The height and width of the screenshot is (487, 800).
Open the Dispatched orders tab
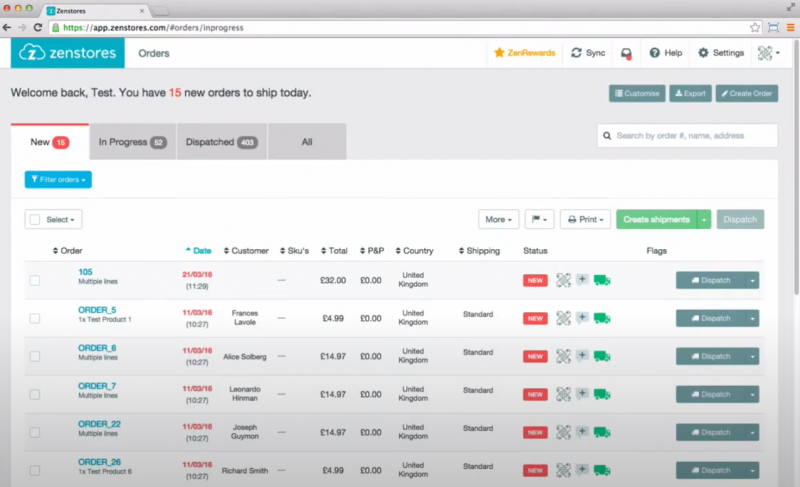click(x=221, y=142)
